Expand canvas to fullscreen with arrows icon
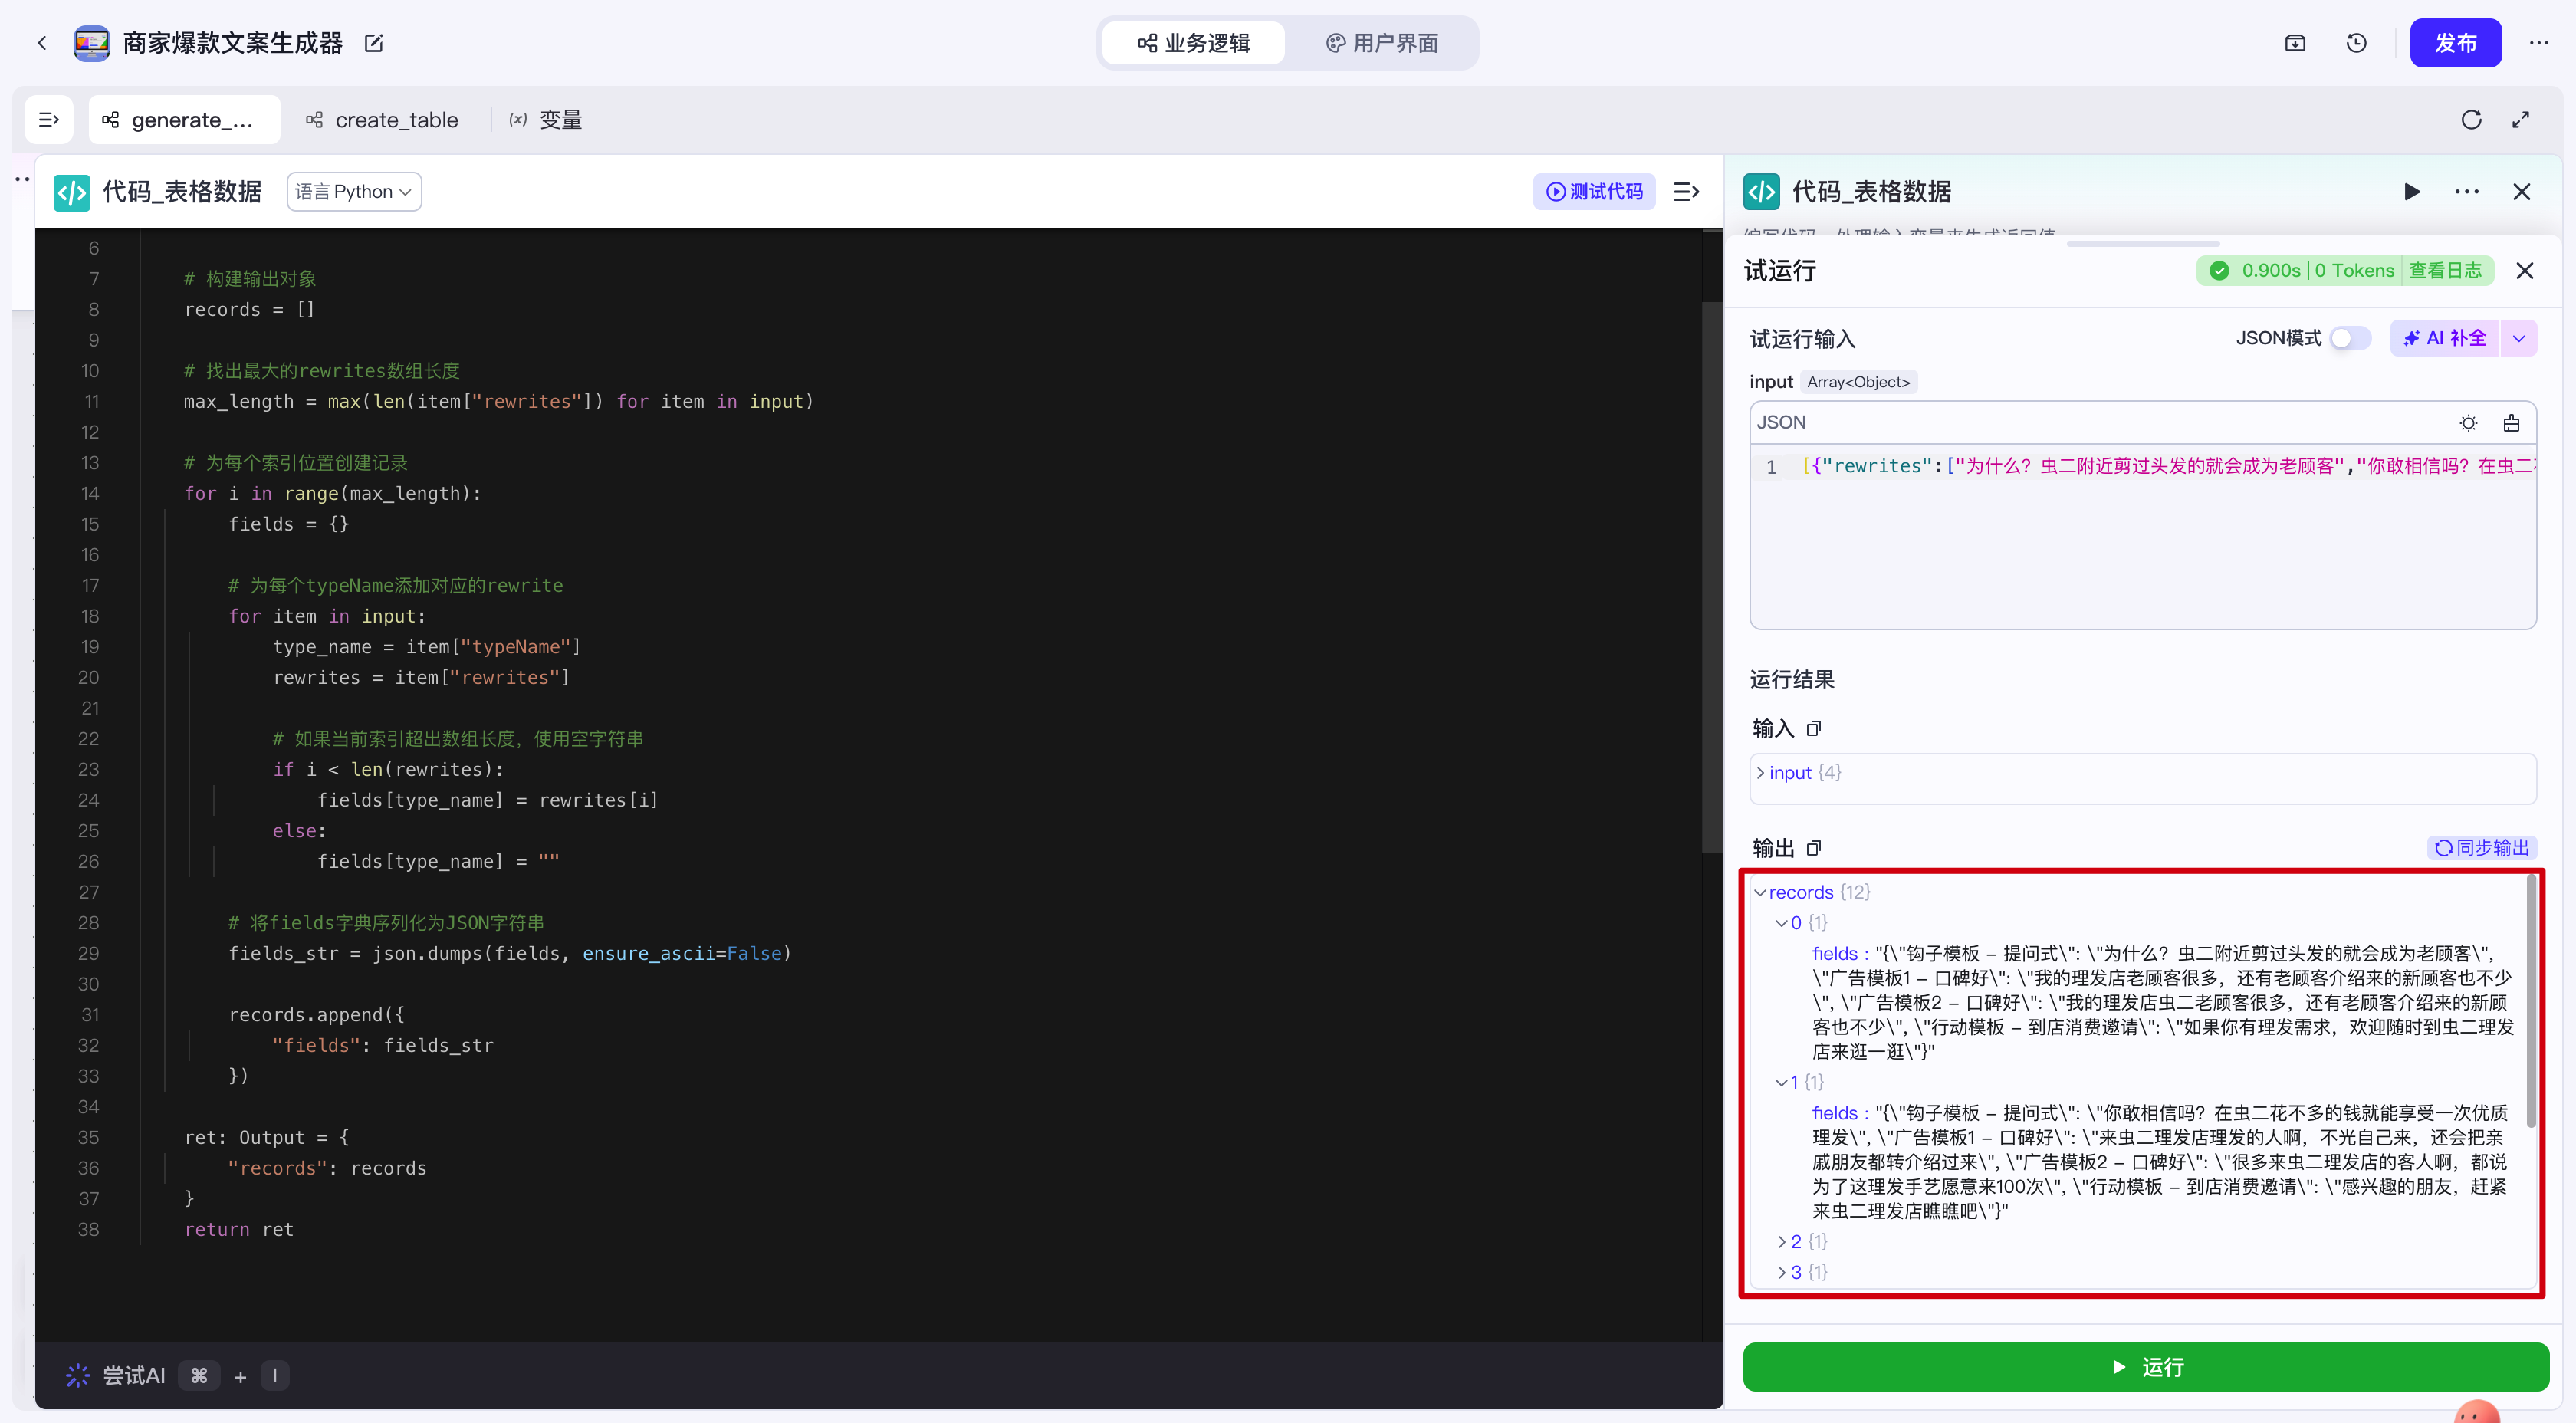Image resolution: width=2576 pixels, height=1423 pixels. click(x=2520, y=120)
